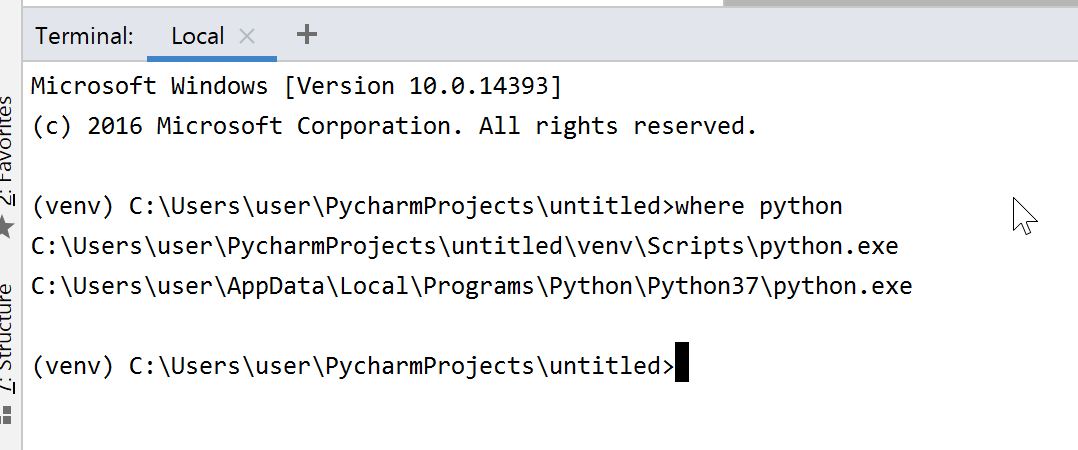Click the terminal cursor at the prompt
The image size is (1078, 450).
[682, 363]
